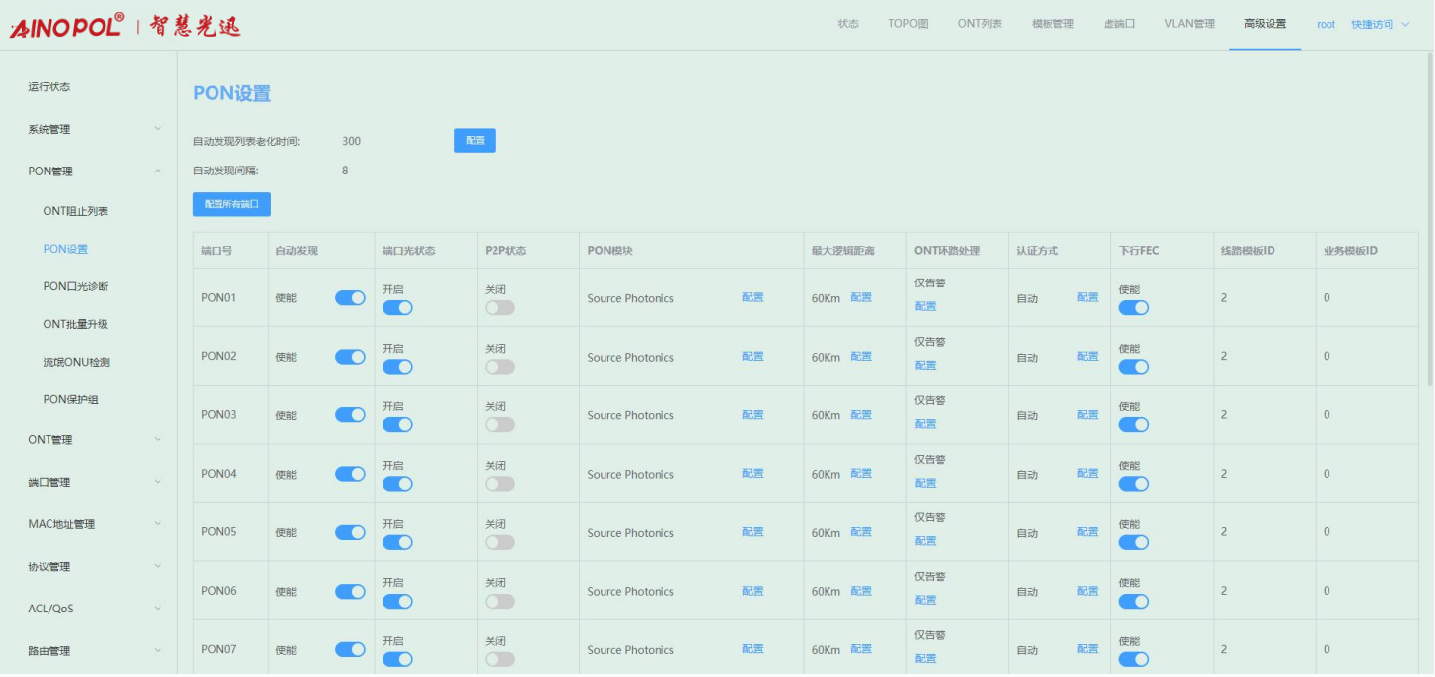The width and height of the screenshot is (1435, 677).
Task: Click the vertical page scrollbar
Action: (x=1429, y=220)
